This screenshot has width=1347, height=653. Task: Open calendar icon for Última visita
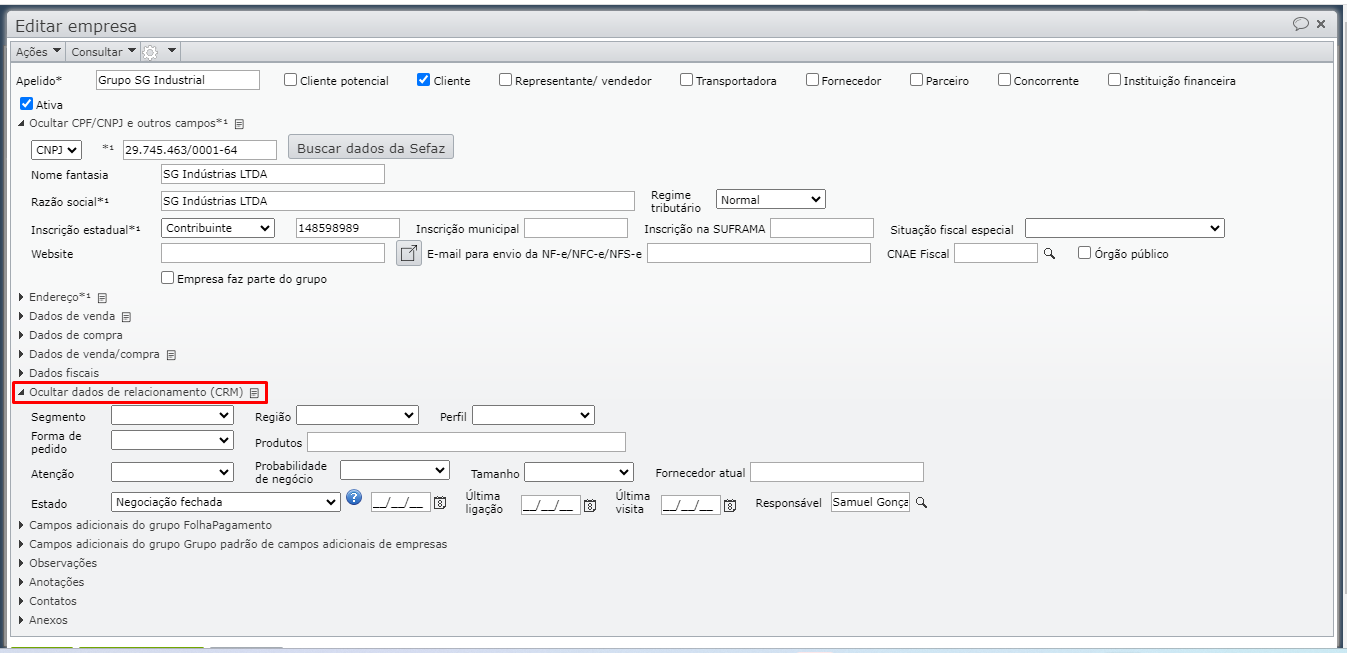730,505
